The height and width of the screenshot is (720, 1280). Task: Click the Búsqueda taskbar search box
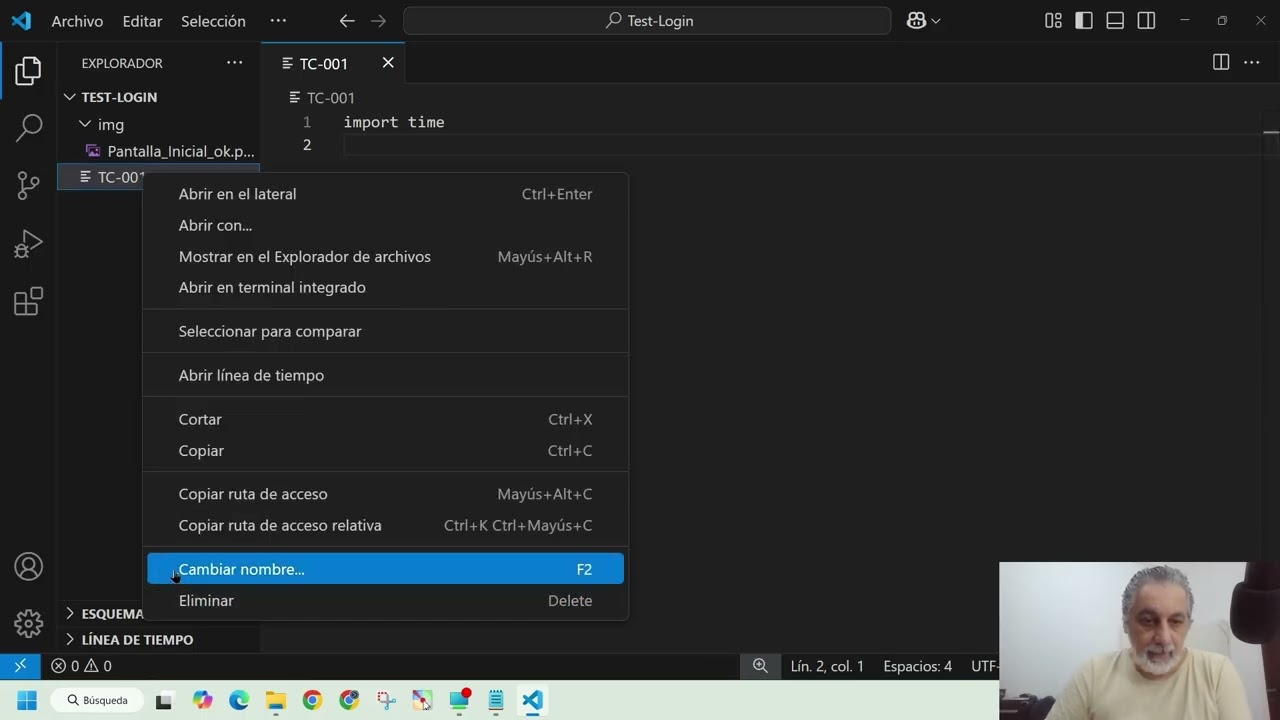97,700
